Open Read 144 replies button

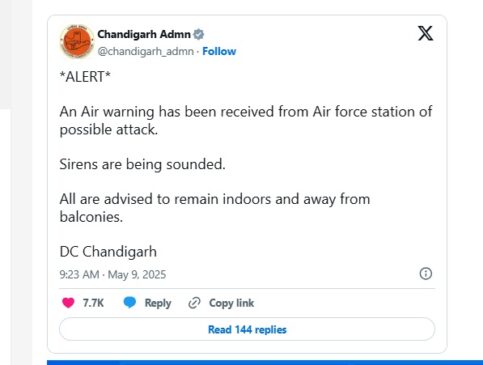click(x=247, y=329)
